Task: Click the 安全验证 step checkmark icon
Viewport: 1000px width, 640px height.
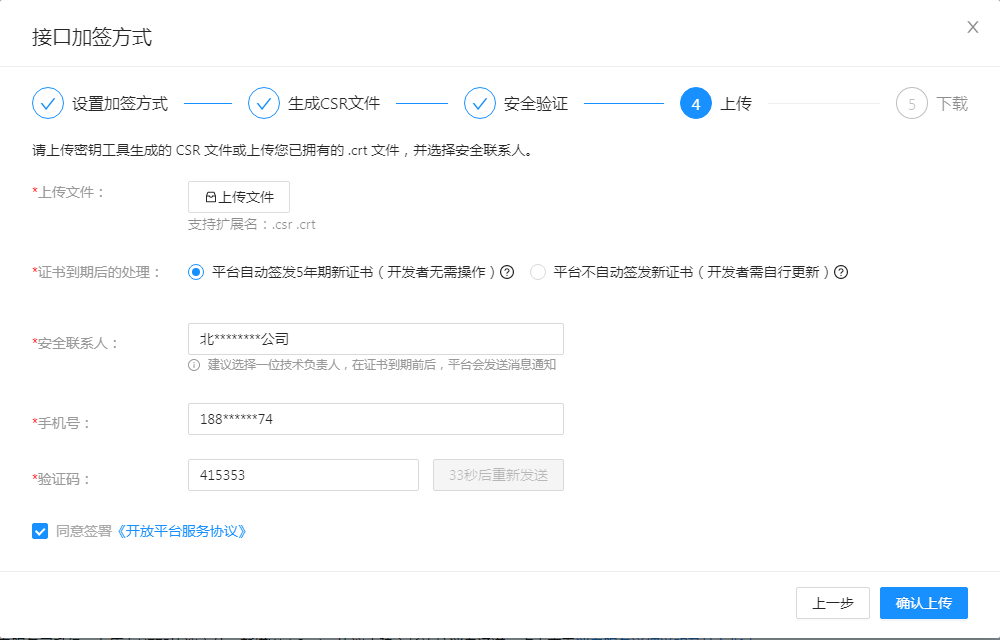Action: (x=480, y=103)
